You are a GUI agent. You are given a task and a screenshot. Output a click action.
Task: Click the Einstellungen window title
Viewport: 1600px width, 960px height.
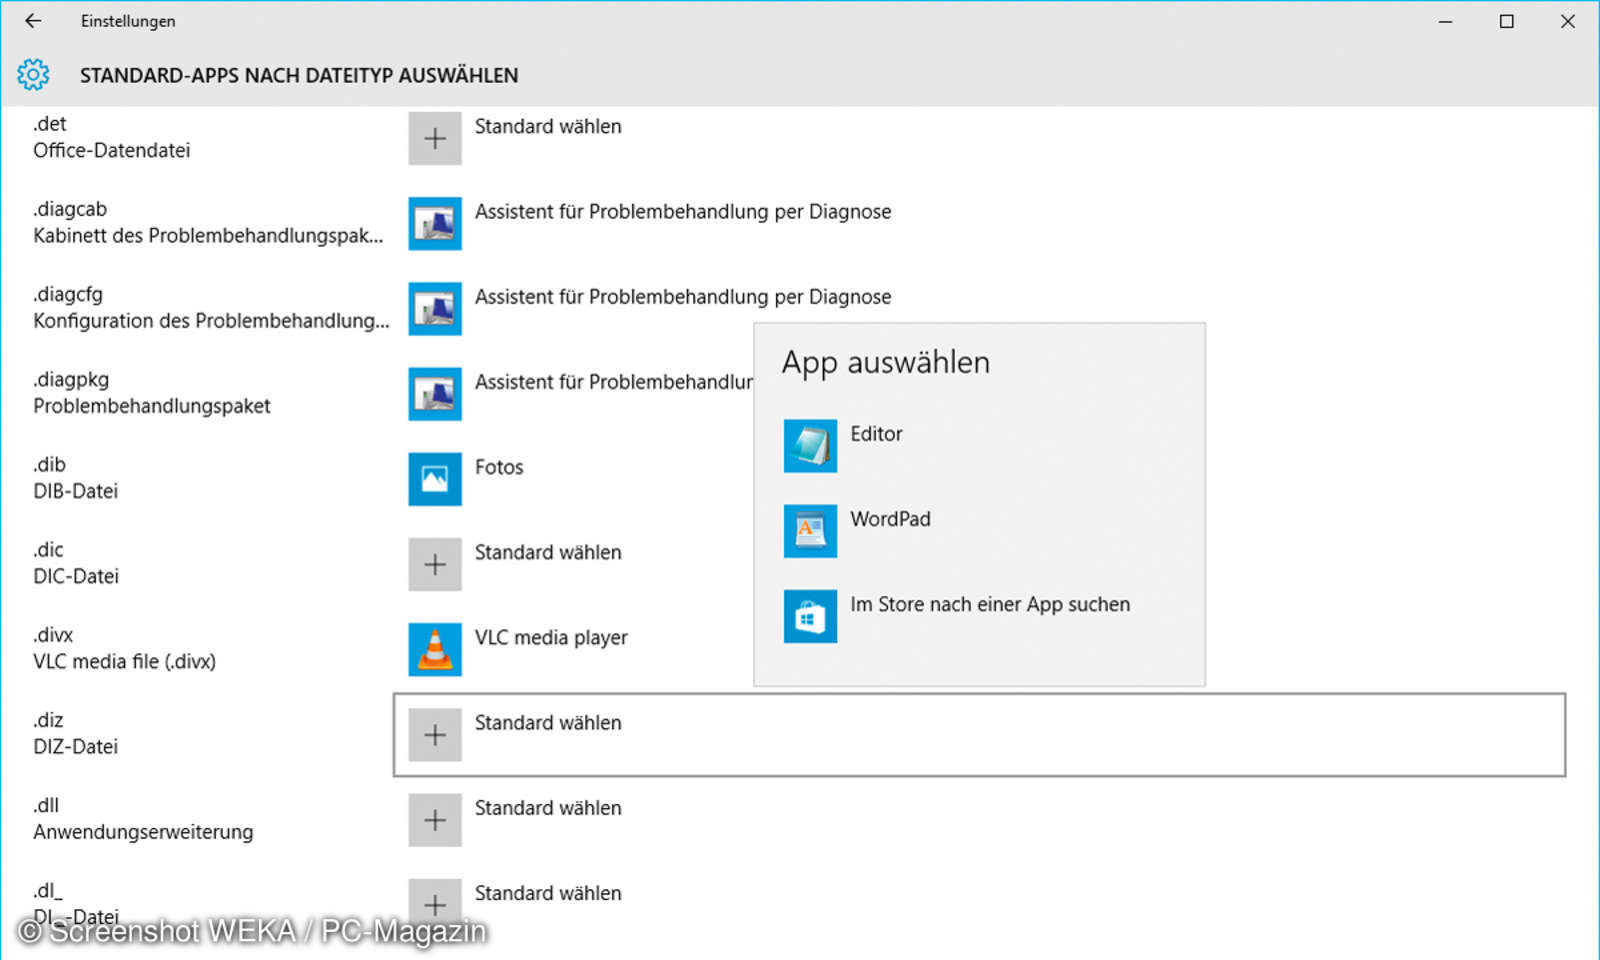[128, 20]
